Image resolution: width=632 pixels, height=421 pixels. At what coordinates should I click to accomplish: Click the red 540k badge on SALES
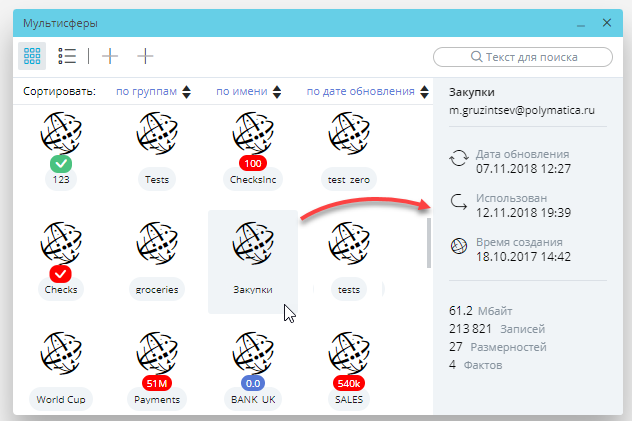tap(349, 384)
